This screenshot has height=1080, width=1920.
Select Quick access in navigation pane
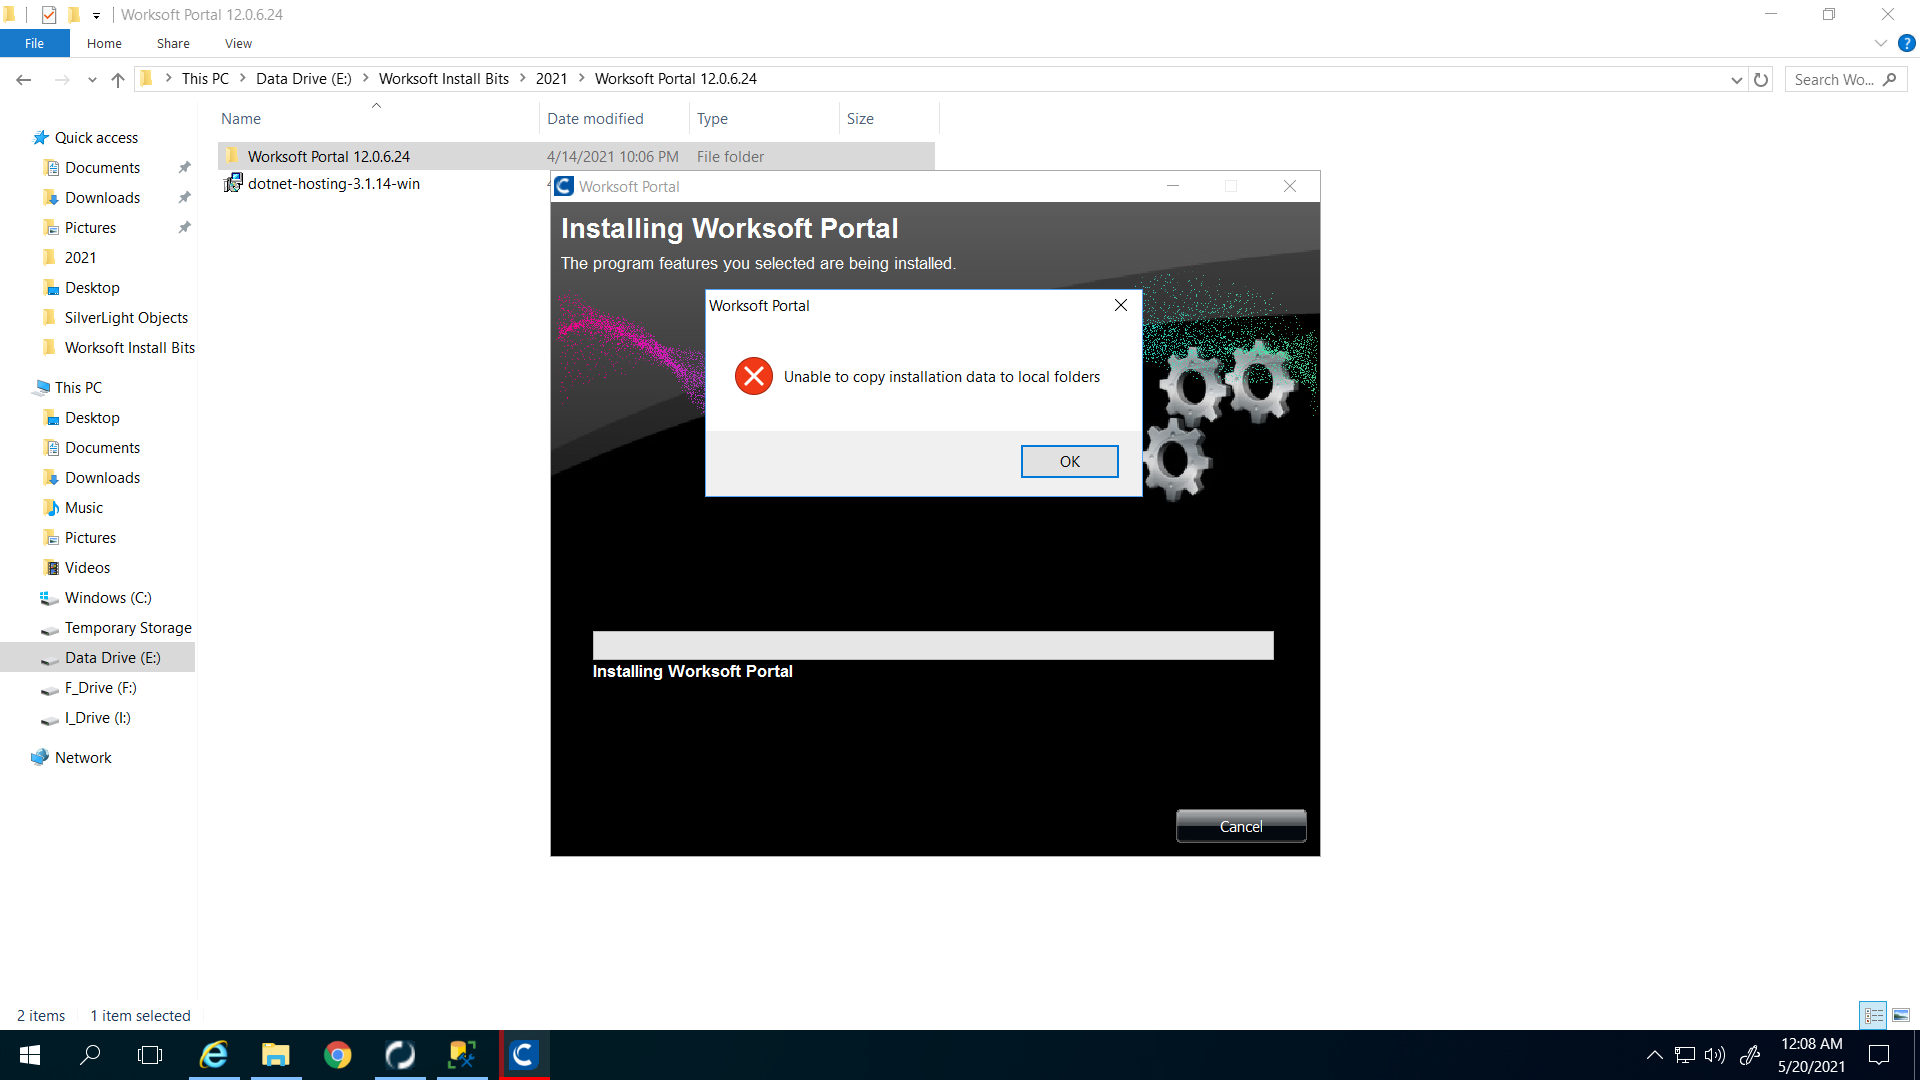click(96, 137)
